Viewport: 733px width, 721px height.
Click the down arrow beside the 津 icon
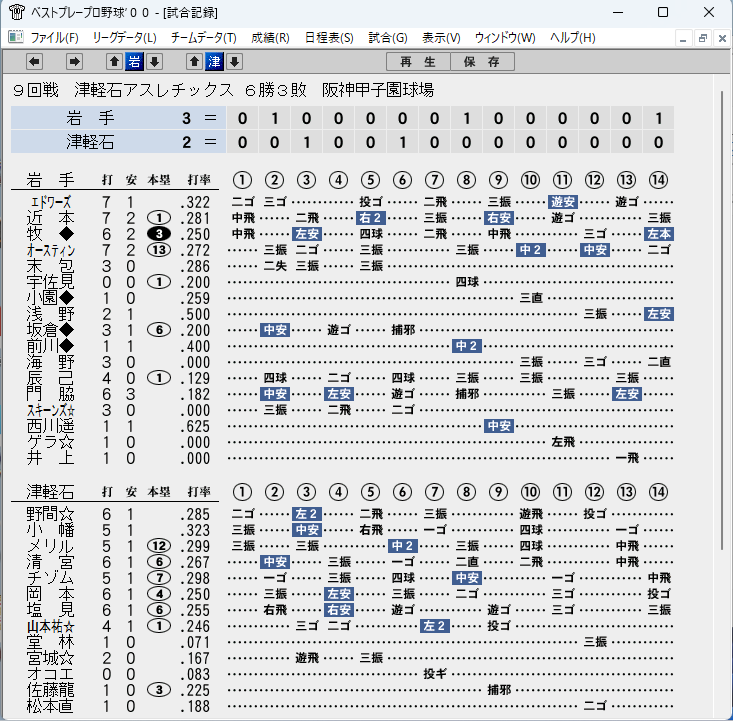click(x=235, y=61)
